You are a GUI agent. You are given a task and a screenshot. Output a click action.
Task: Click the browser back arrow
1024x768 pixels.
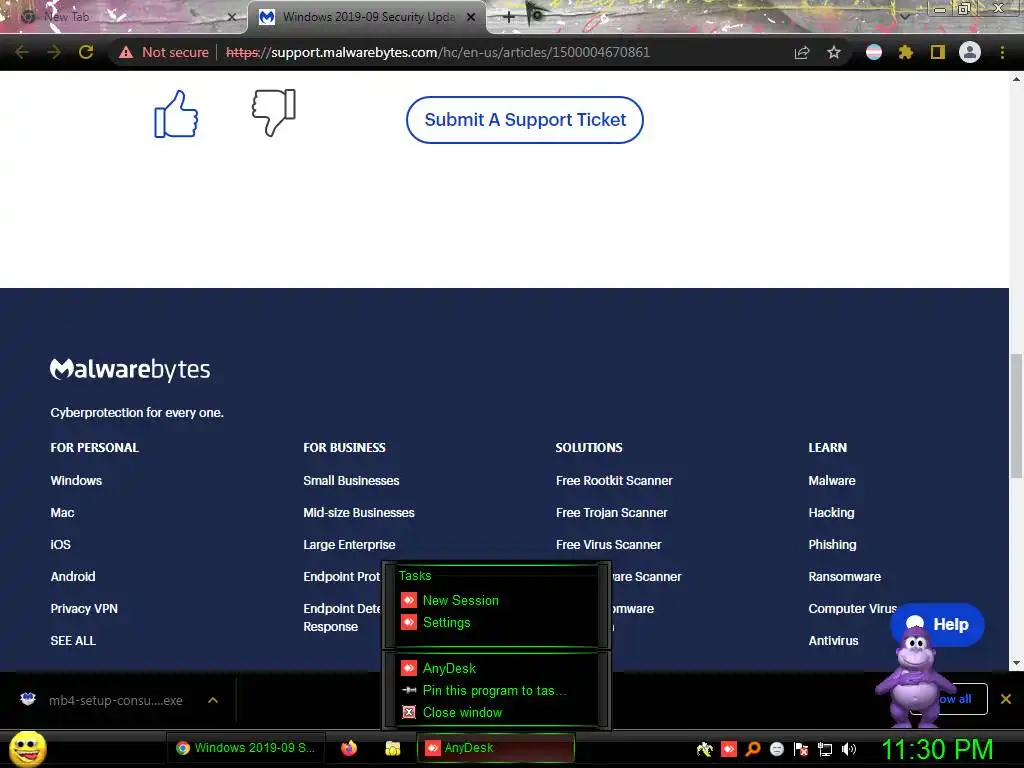pyautogui.click(x=22, y=52)
